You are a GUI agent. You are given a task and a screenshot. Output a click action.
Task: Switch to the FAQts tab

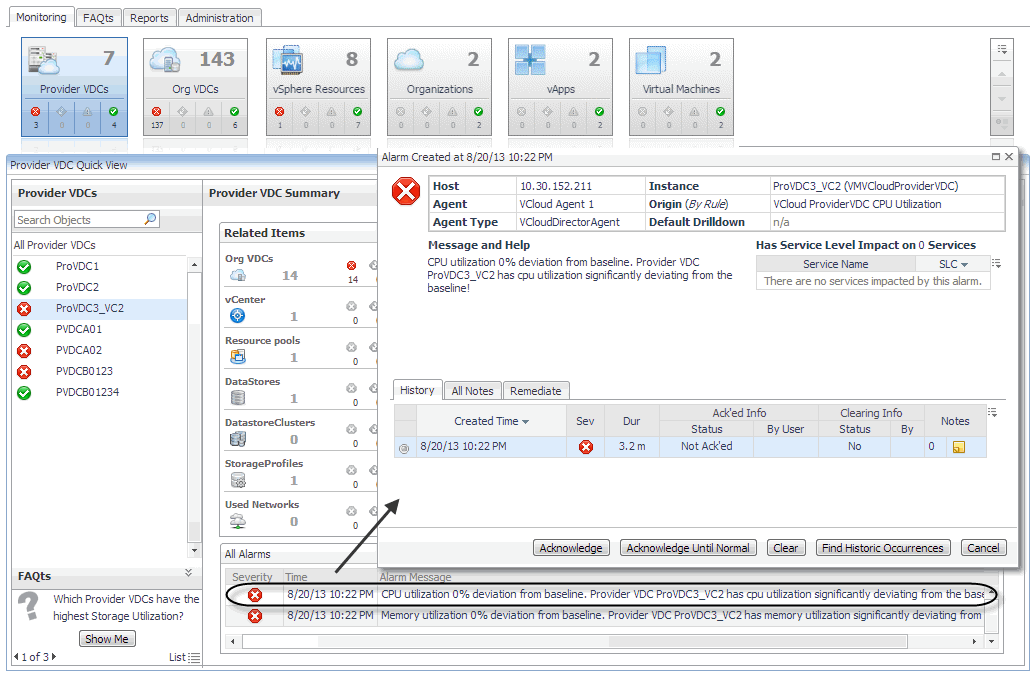[x=98, y=18]
